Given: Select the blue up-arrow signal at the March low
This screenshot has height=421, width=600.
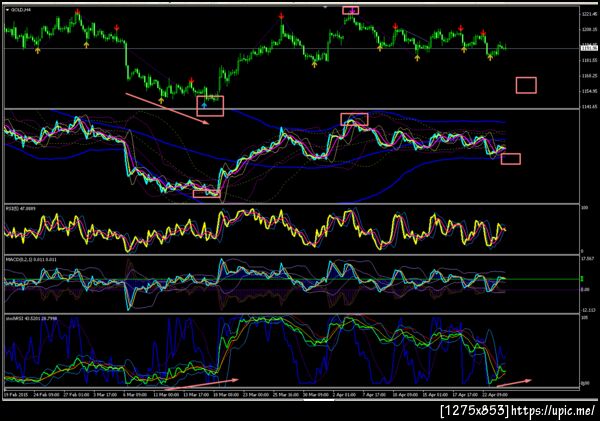Looking at the screenshot, I should point(204,105).
